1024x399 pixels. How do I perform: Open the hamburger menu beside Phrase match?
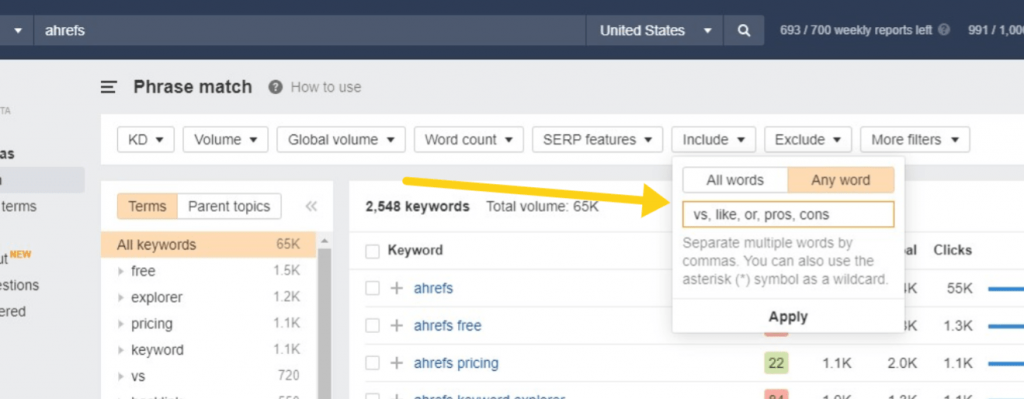click(x=108, y=87)
